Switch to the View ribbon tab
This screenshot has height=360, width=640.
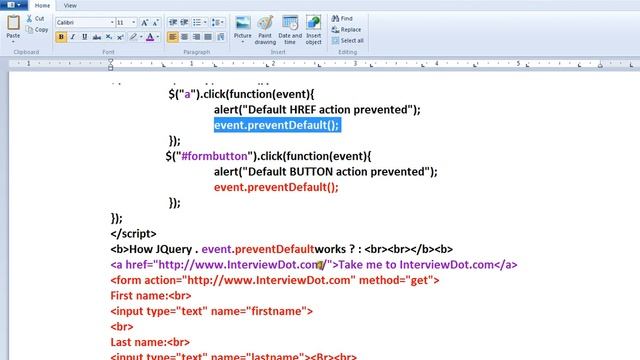coord(70,5)
